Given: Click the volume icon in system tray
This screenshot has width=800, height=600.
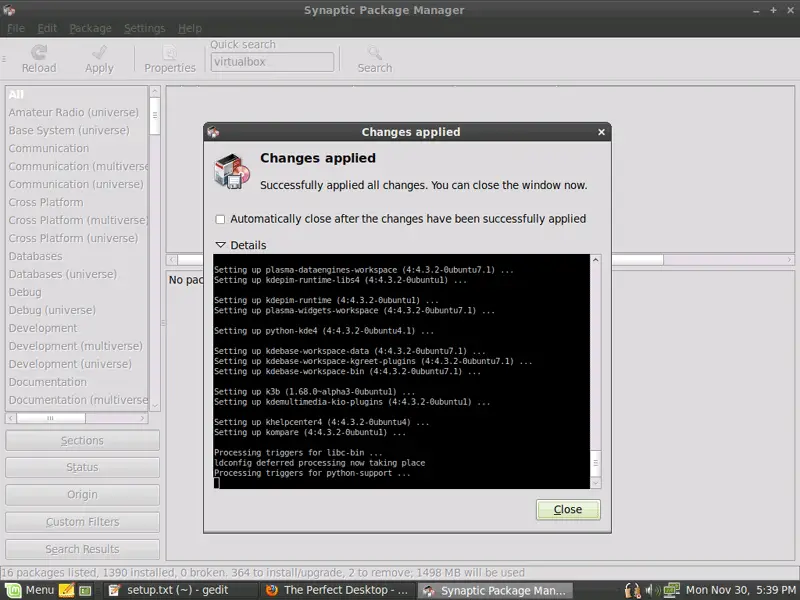Looking at the screenshot, I should [652, 590].
